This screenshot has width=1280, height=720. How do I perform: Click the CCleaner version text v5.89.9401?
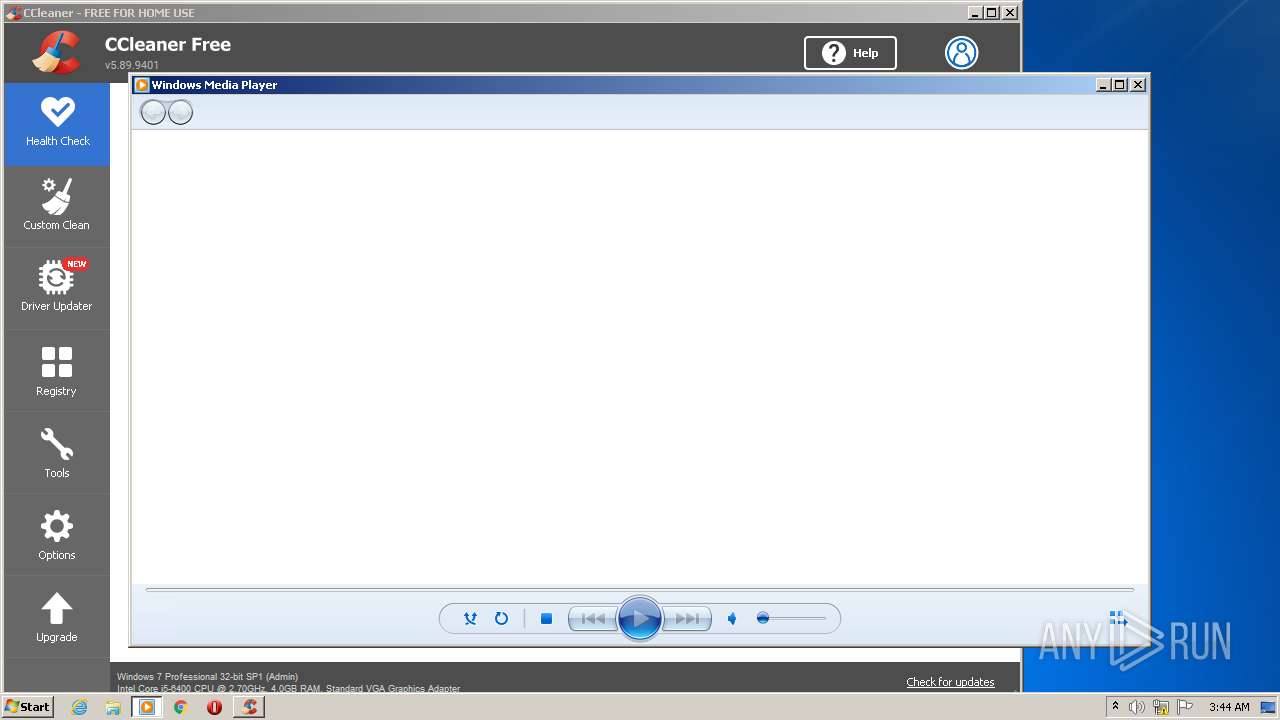click(132, 65)
